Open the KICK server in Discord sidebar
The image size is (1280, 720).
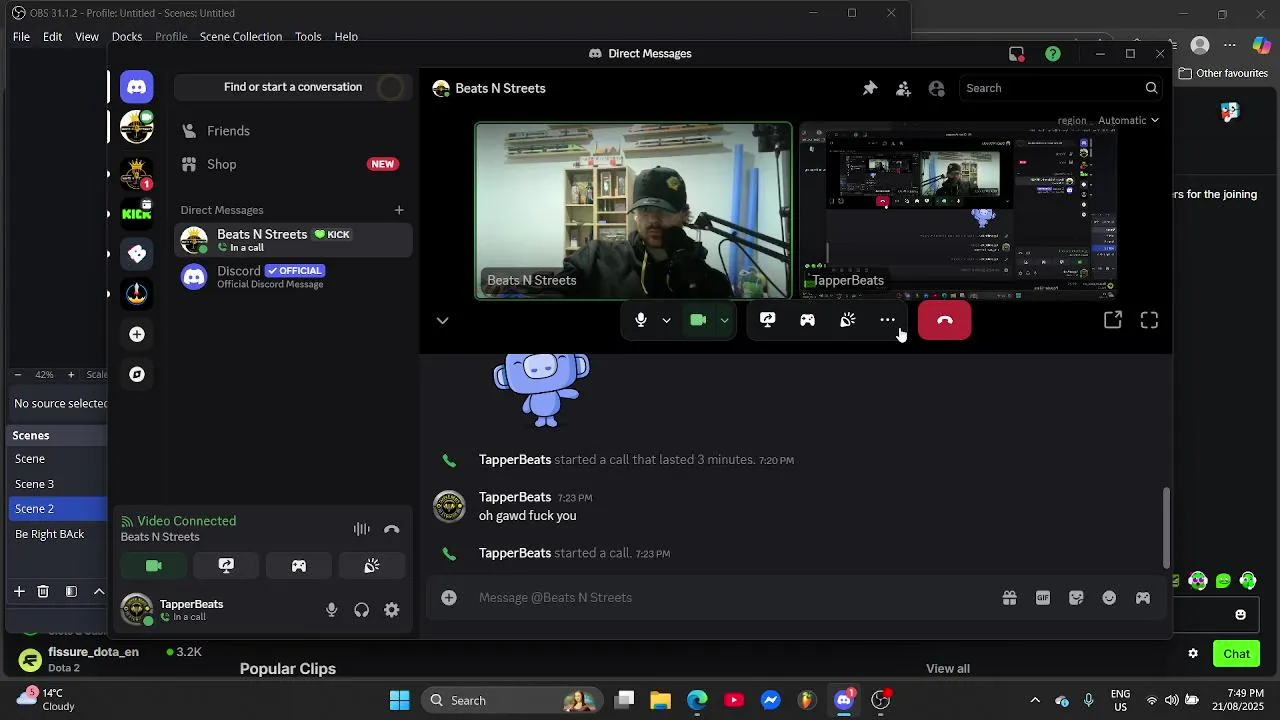coord(137,213)
